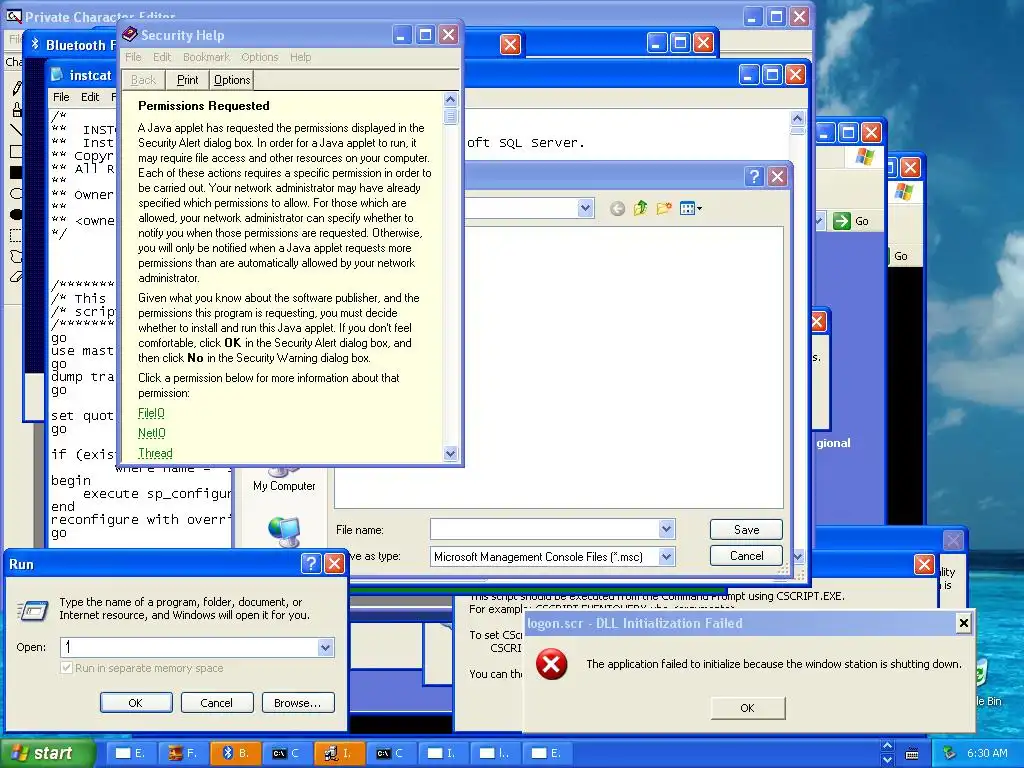Click My Computer icon in Save dialog places bar

click(x=284, y=479)
